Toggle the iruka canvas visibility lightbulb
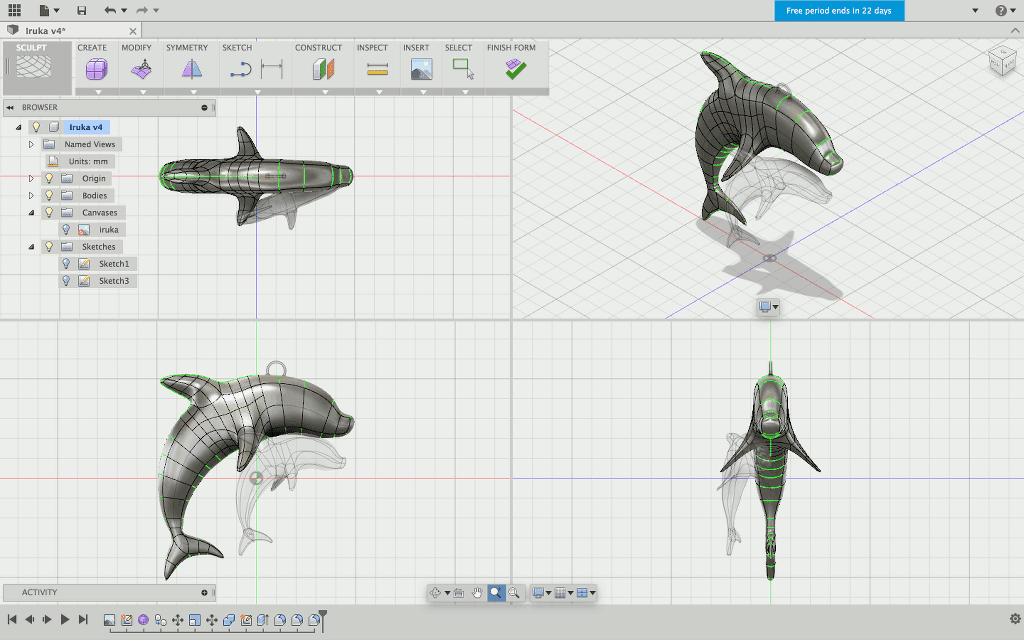The width and height of the screenshot is (1024, 640). click(x=67, y=230)
